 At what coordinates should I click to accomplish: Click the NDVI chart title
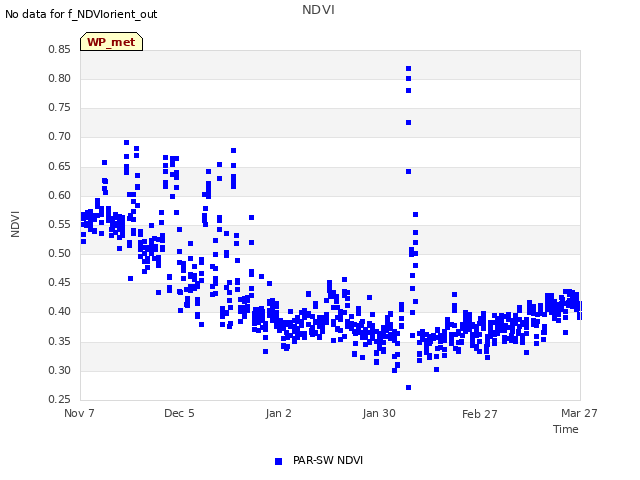pyautogui.click(x=318, y=10)
